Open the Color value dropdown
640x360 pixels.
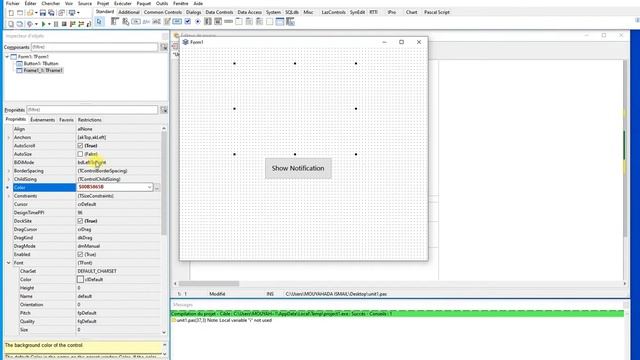click(149, 187)
